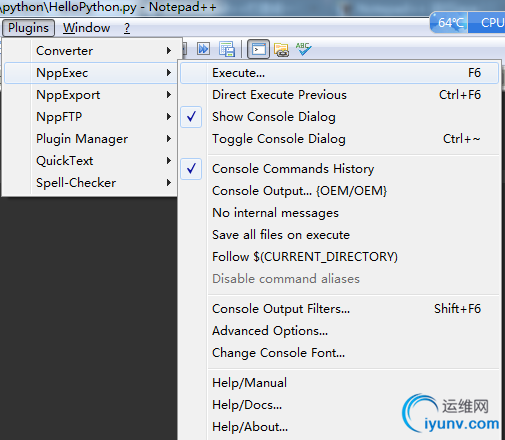This screenshot has width=505, height=440.
Task: Choose Direct Execute Previous
Action: (339, 95)
